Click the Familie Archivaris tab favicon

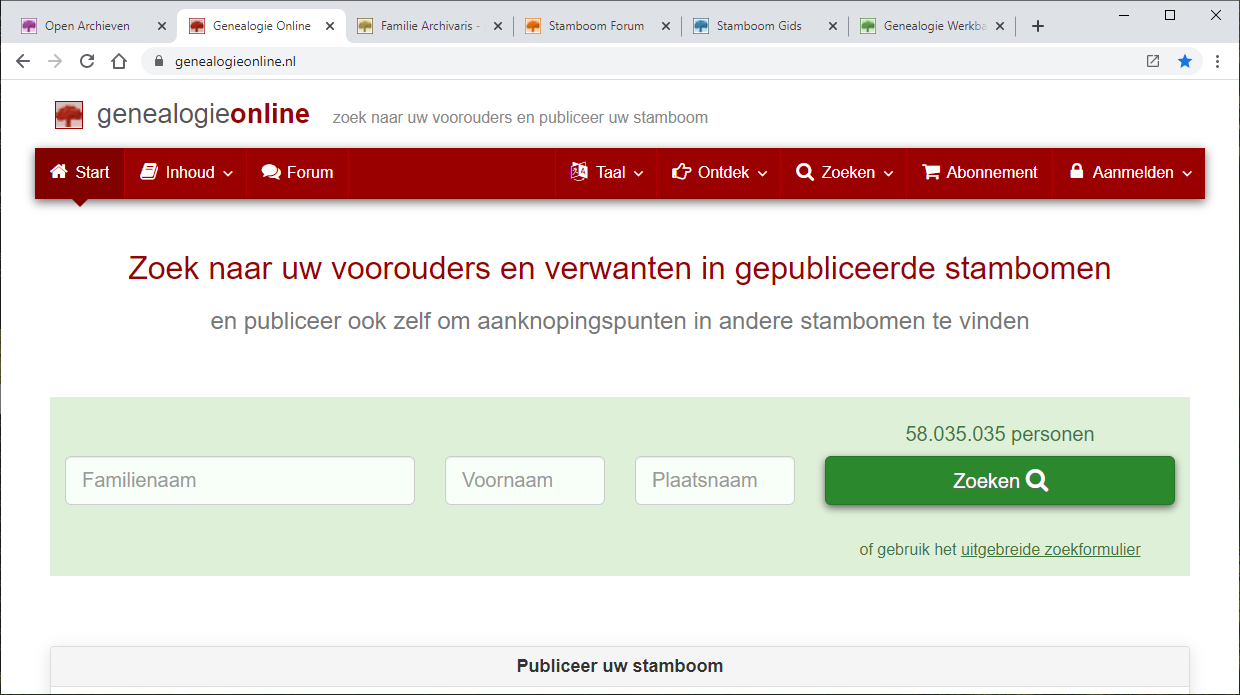pyautogui.click(x=365, y=26)
